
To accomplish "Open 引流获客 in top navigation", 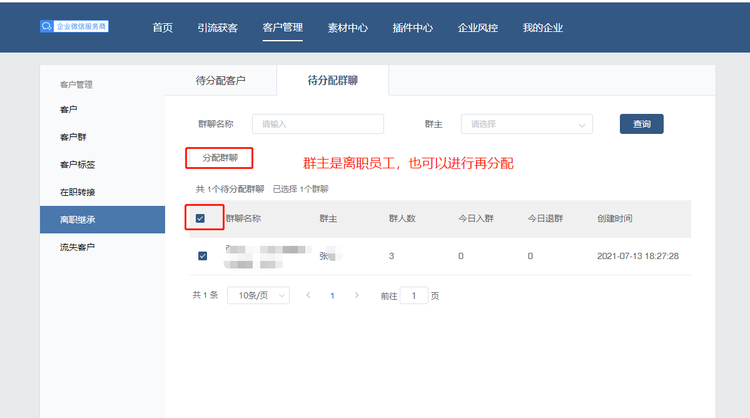I will (218, 27).
